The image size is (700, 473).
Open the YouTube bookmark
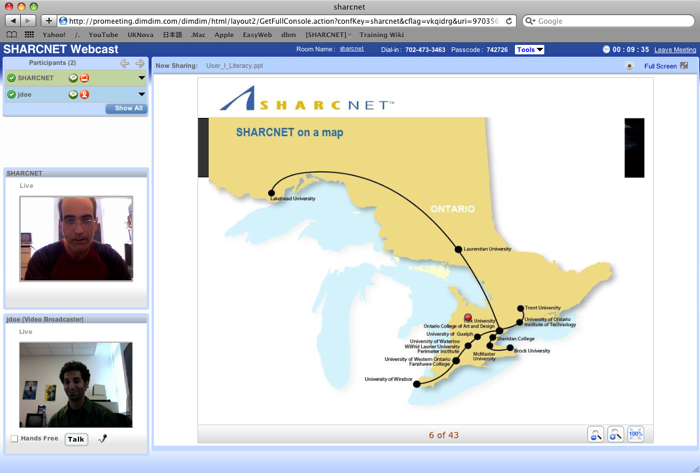point(103,34)
